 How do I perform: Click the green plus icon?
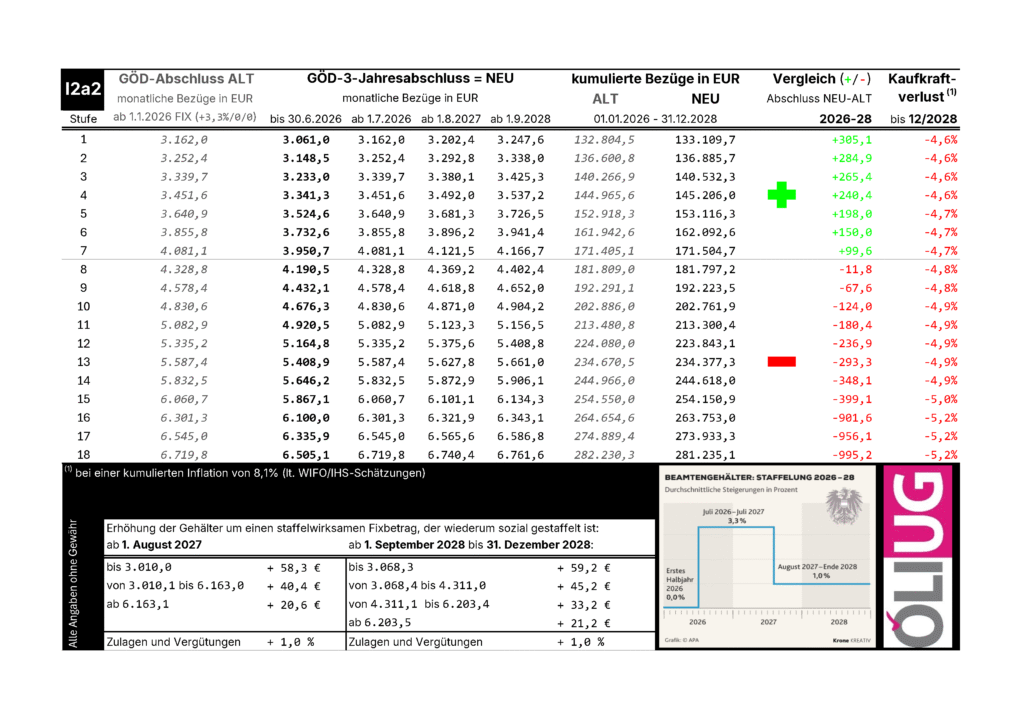tap(780, 194)
